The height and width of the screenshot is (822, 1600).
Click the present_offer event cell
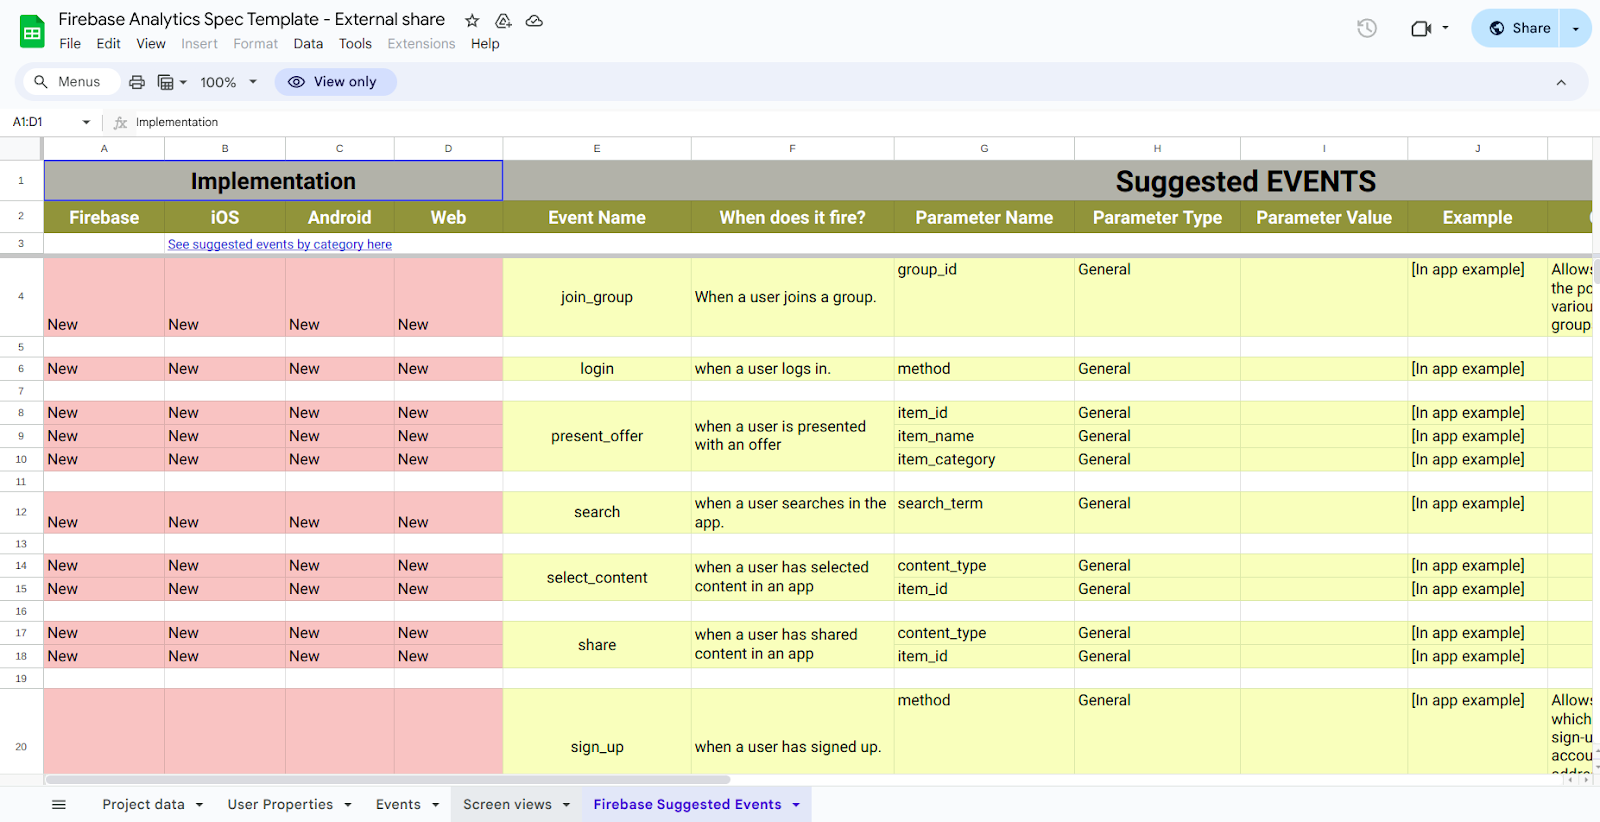point(597,436)
